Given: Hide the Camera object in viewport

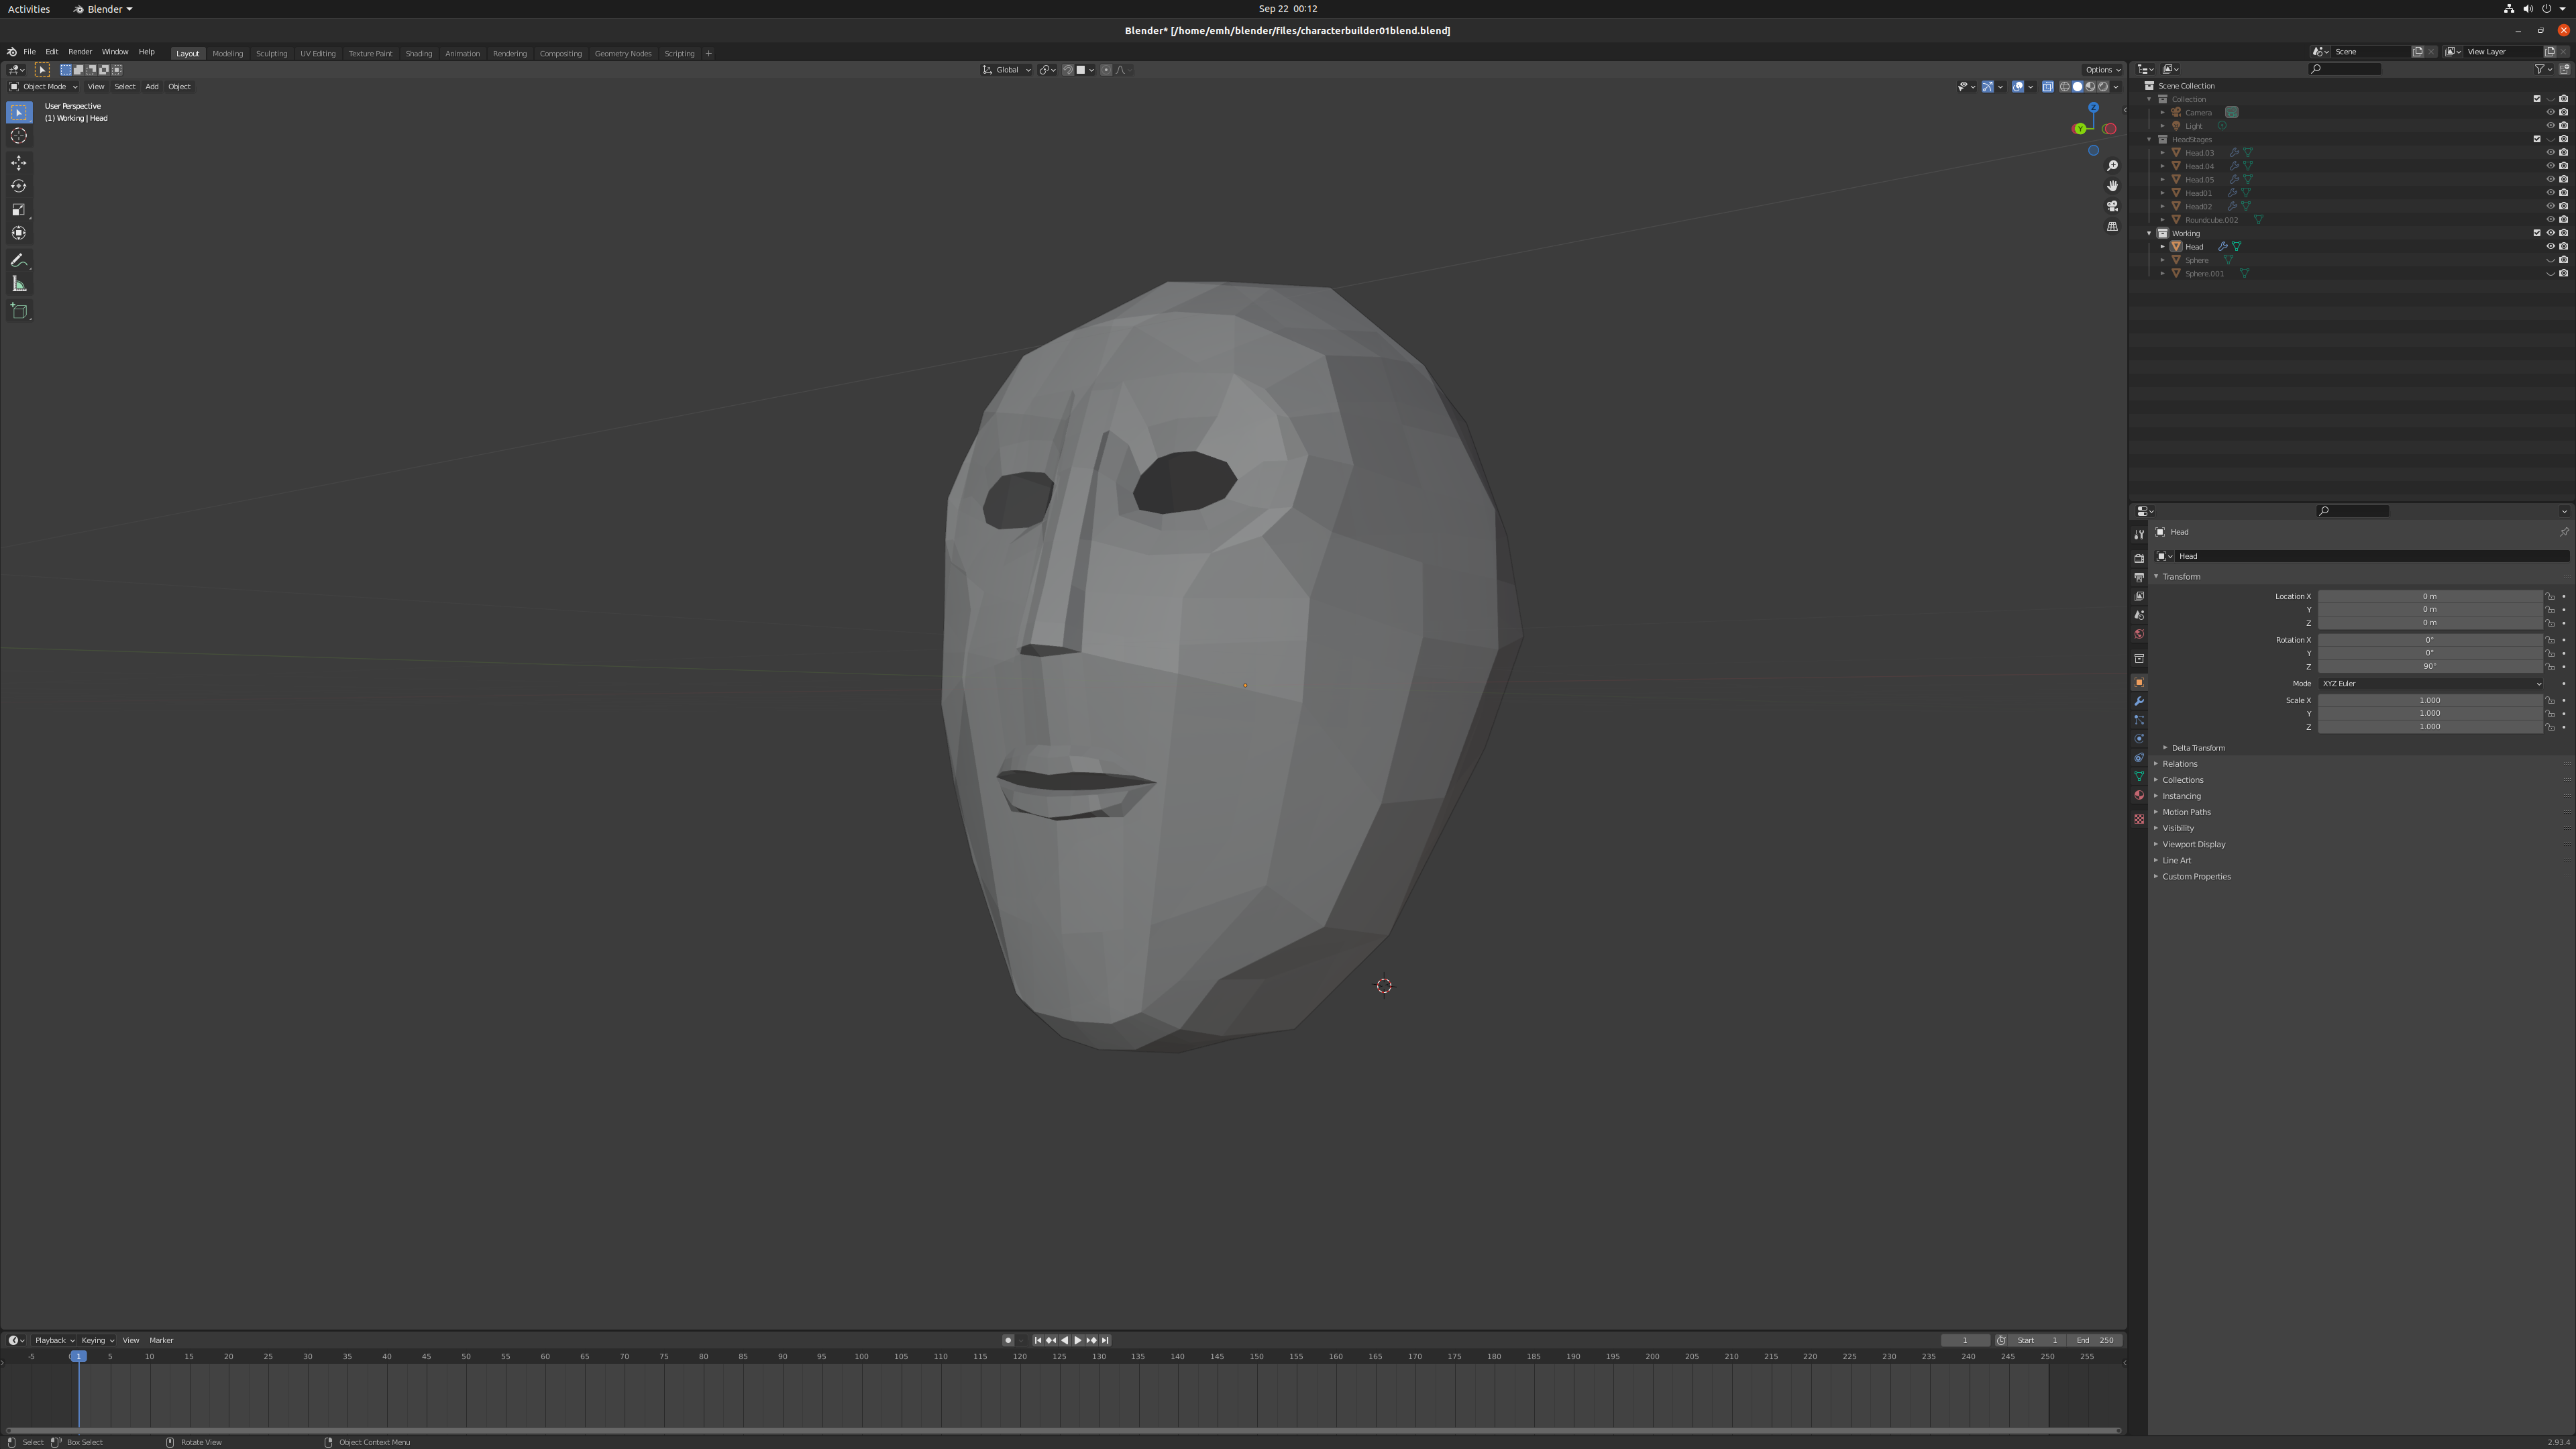Looking at the screenshot, I should tap(2550, 113).
